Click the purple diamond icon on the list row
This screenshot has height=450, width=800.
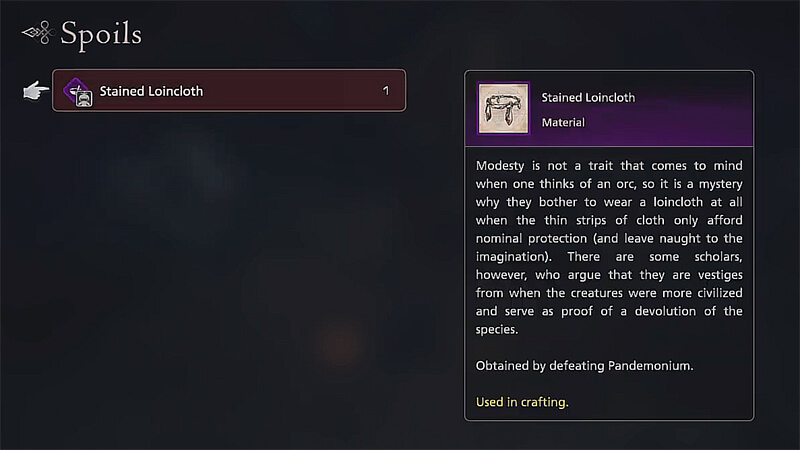pos(78,91)
